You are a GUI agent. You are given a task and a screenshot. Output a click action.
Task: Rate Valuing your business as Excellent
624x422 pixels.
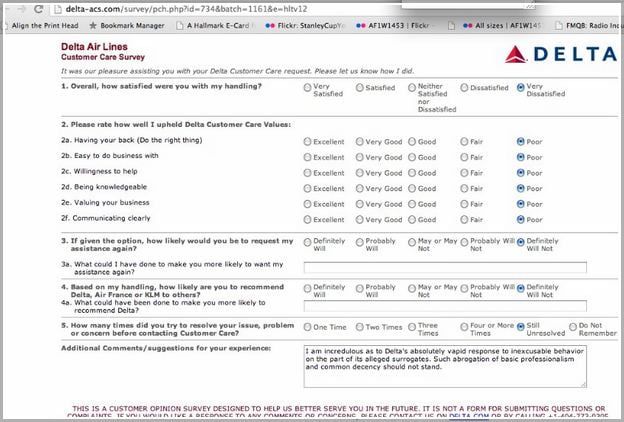[x=307, y=204]
